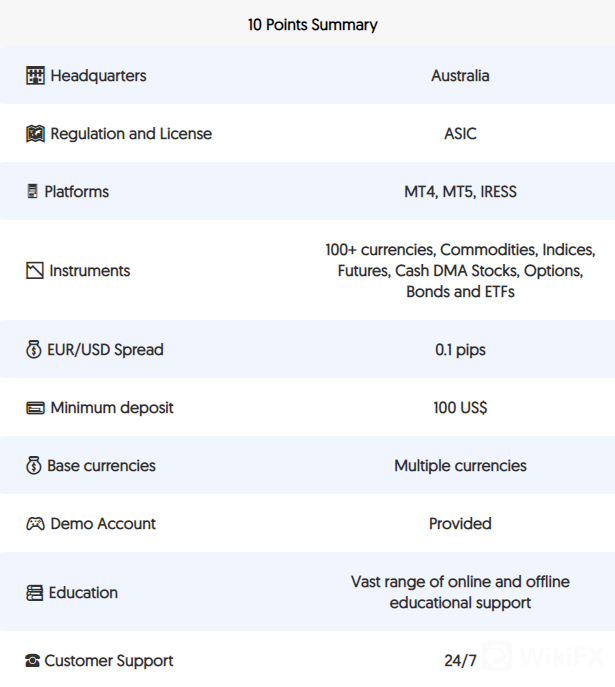
Task: Click the Headquarters building icon
Action: [35, 76]
